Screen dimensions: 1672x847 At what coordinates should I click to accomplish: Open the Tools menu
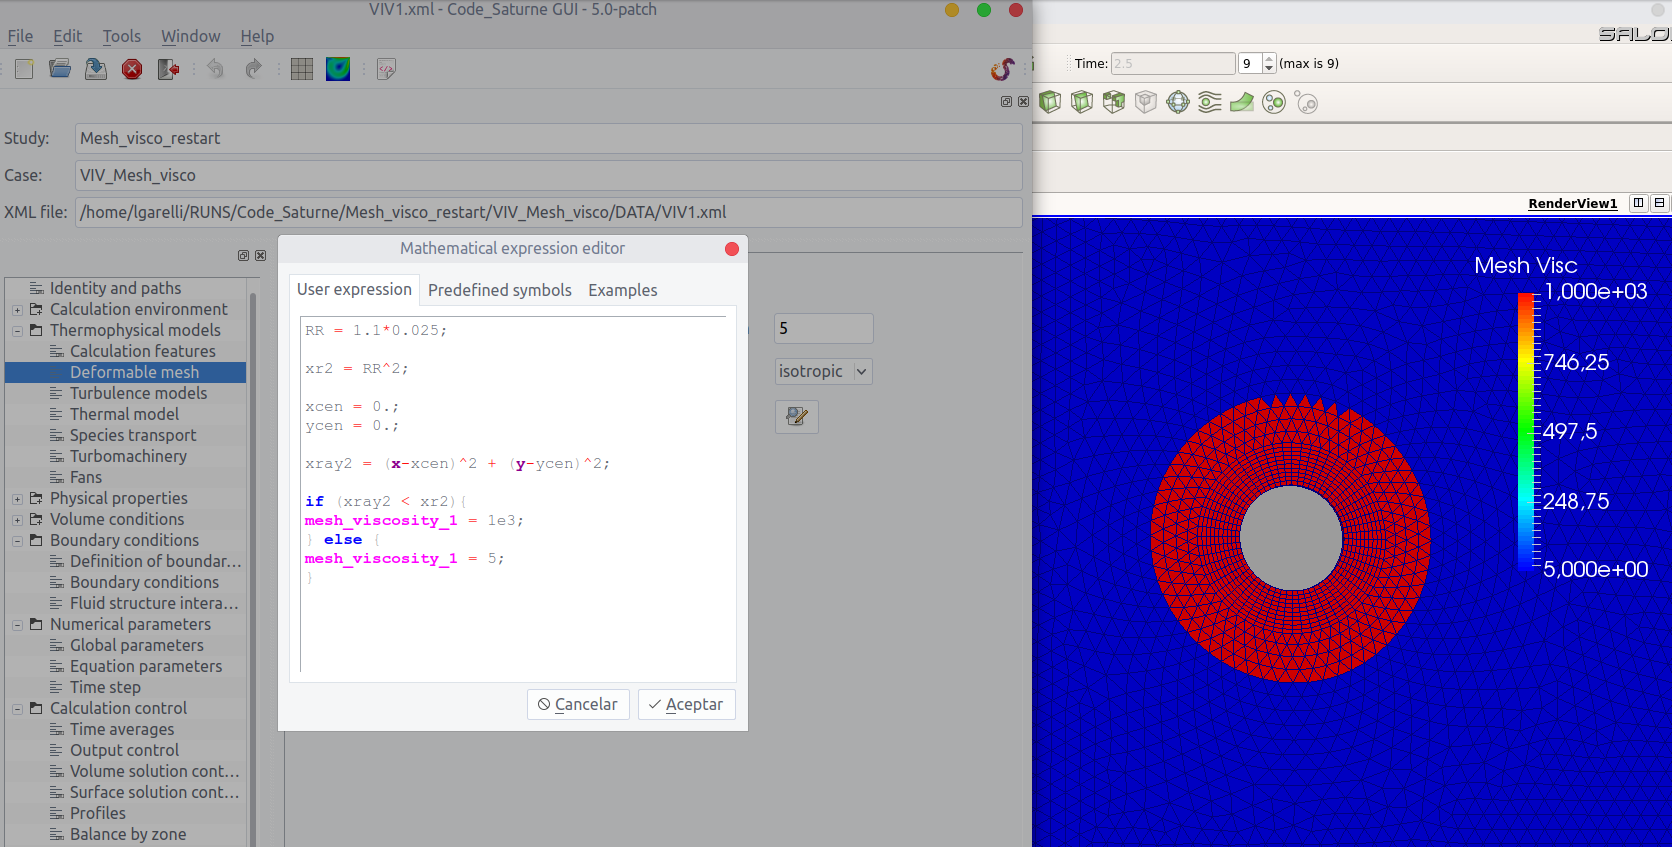121,36
